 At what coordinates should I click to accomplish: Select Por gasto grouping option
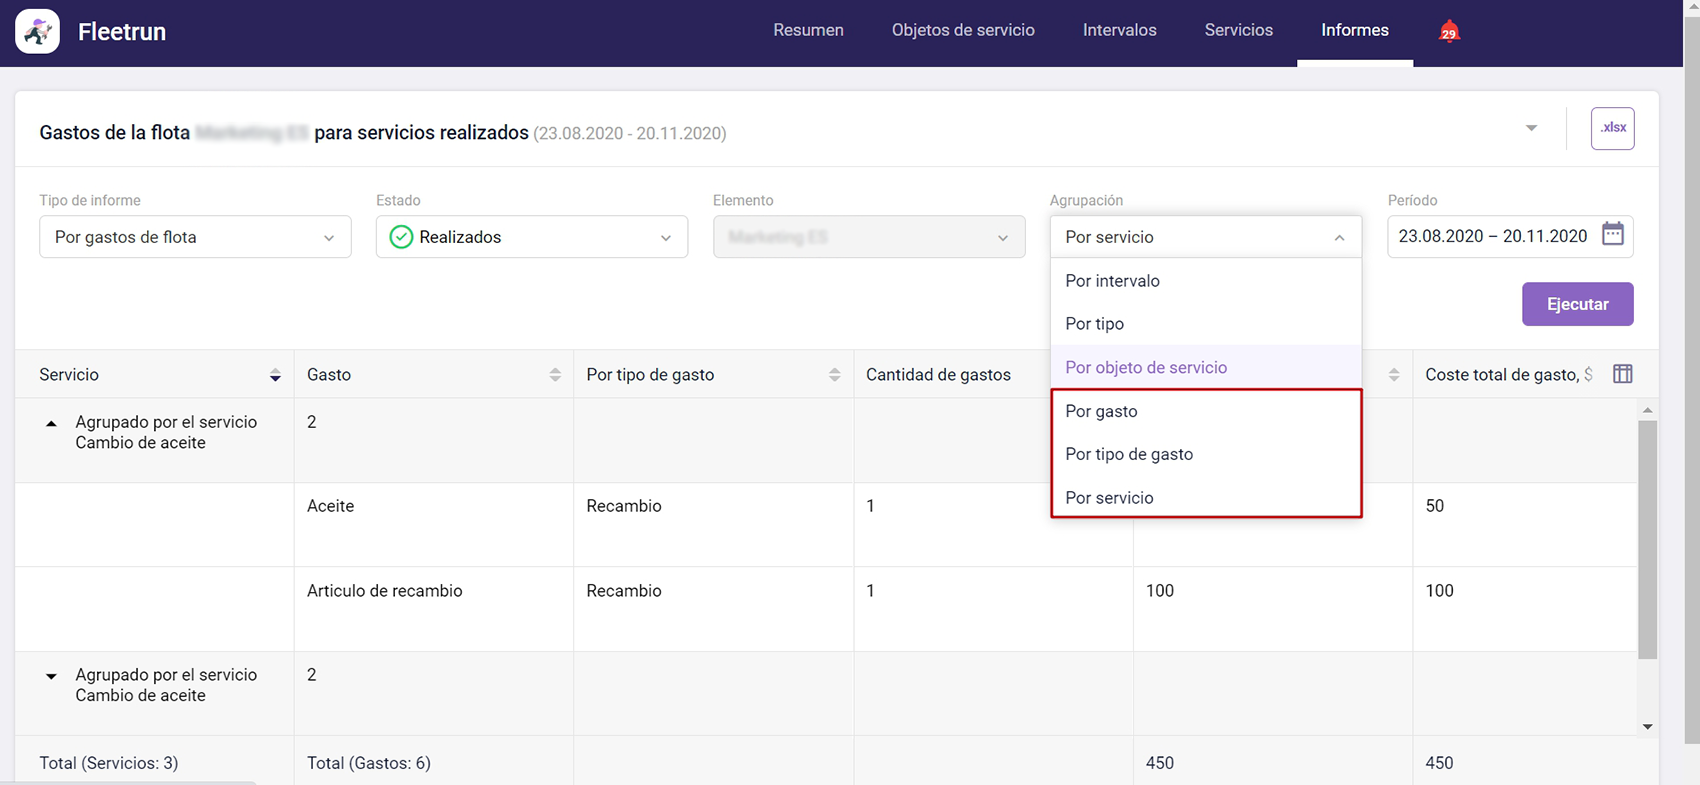(x=1101, y=411)
